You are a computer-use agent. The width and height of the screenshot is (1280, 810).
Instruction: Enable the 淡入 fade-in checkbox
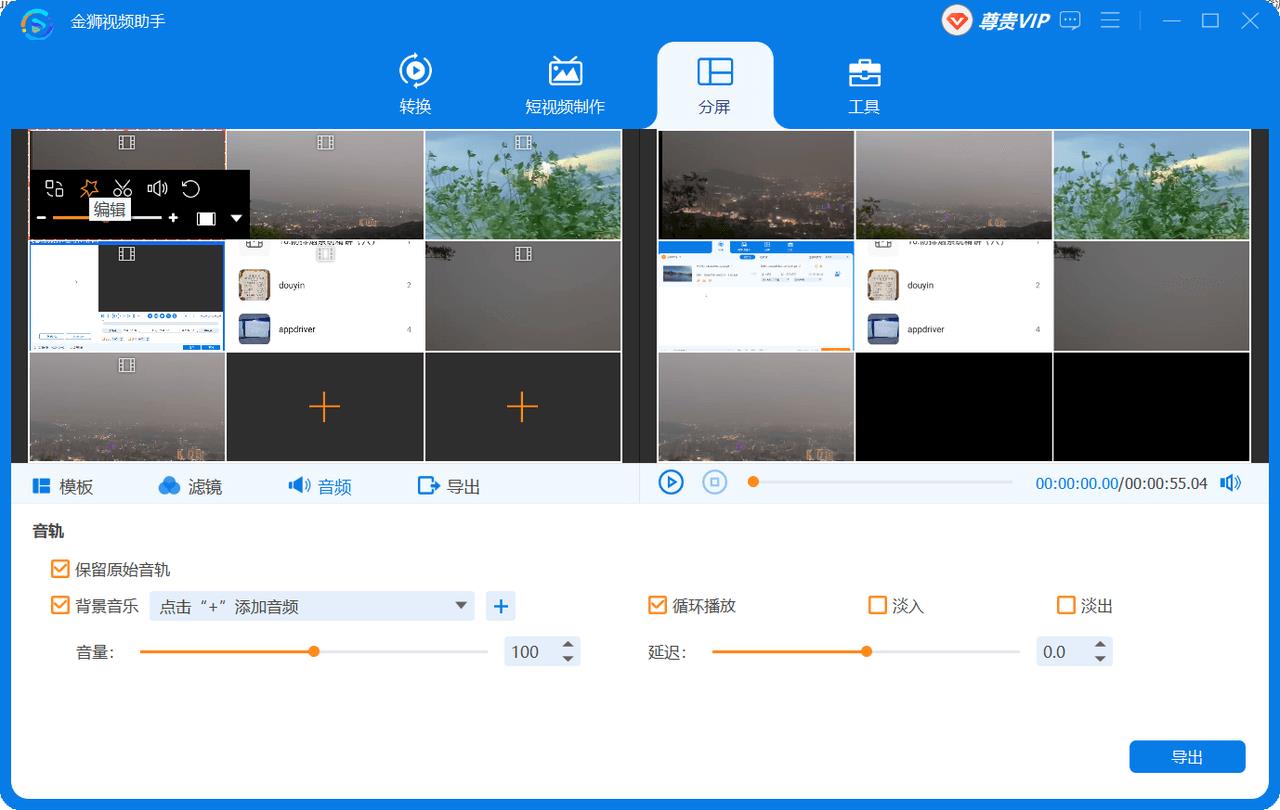pos(877,605)
